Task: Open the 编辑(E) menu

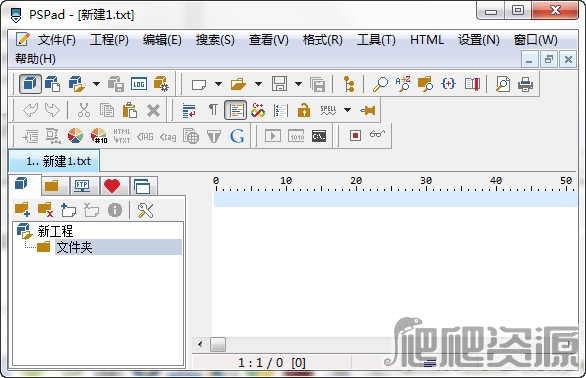Action: click(x=162, y=40)
